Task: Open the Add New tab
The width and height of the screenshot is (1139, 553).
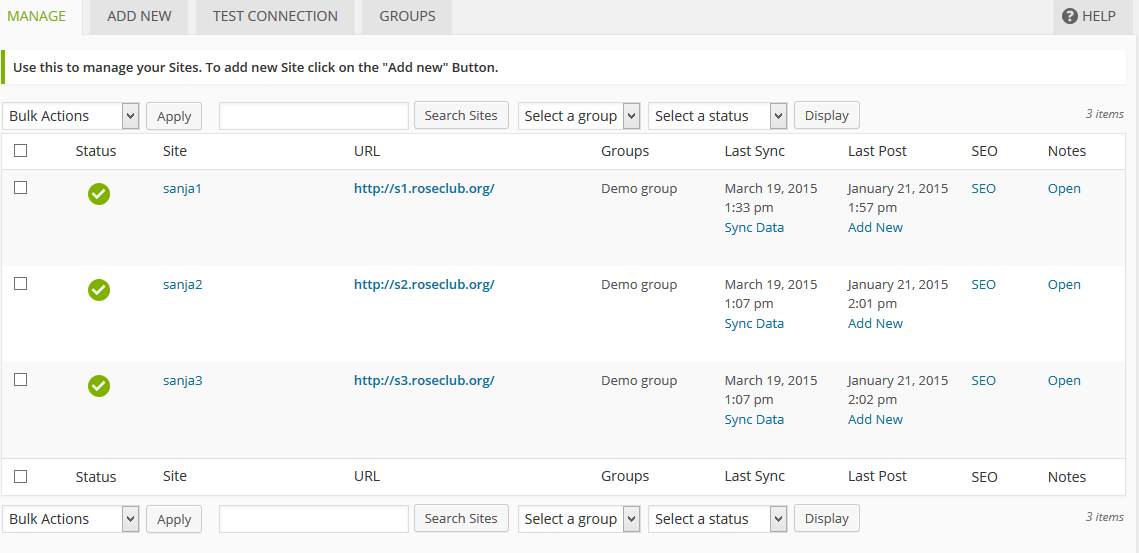Action: pyautogui.click(x=139, y=16)
